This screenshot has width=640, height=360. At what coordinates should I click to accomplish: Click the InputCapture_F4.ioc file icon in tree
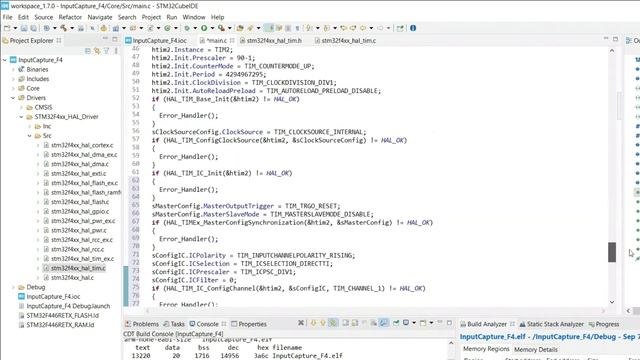[x=21, y=297]
